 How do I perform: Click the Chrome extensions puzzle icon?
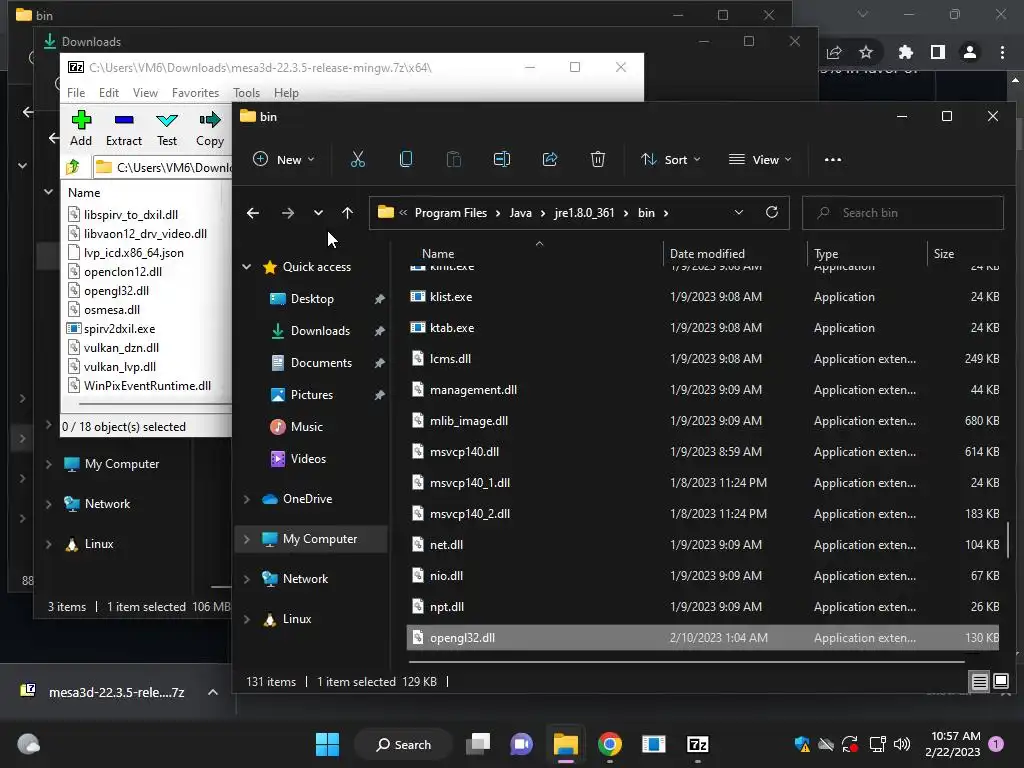point(905,52)
